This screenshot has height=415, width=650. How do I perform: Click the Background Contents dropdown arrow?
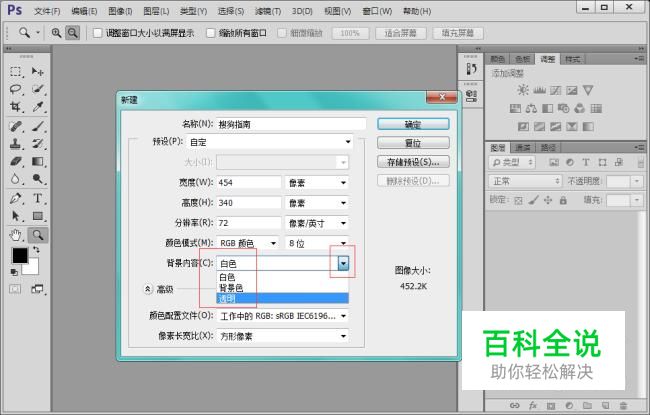343,263
